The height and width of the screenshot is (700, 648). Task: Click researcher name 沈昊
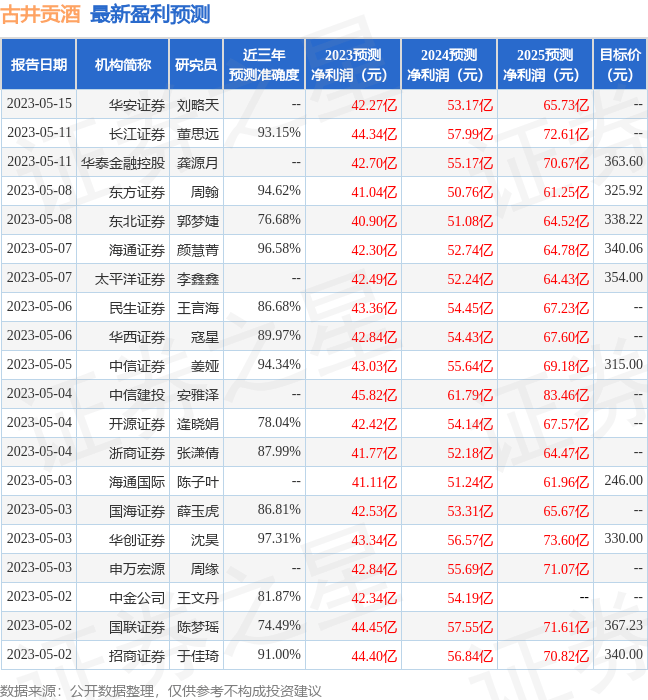(205, 540)
